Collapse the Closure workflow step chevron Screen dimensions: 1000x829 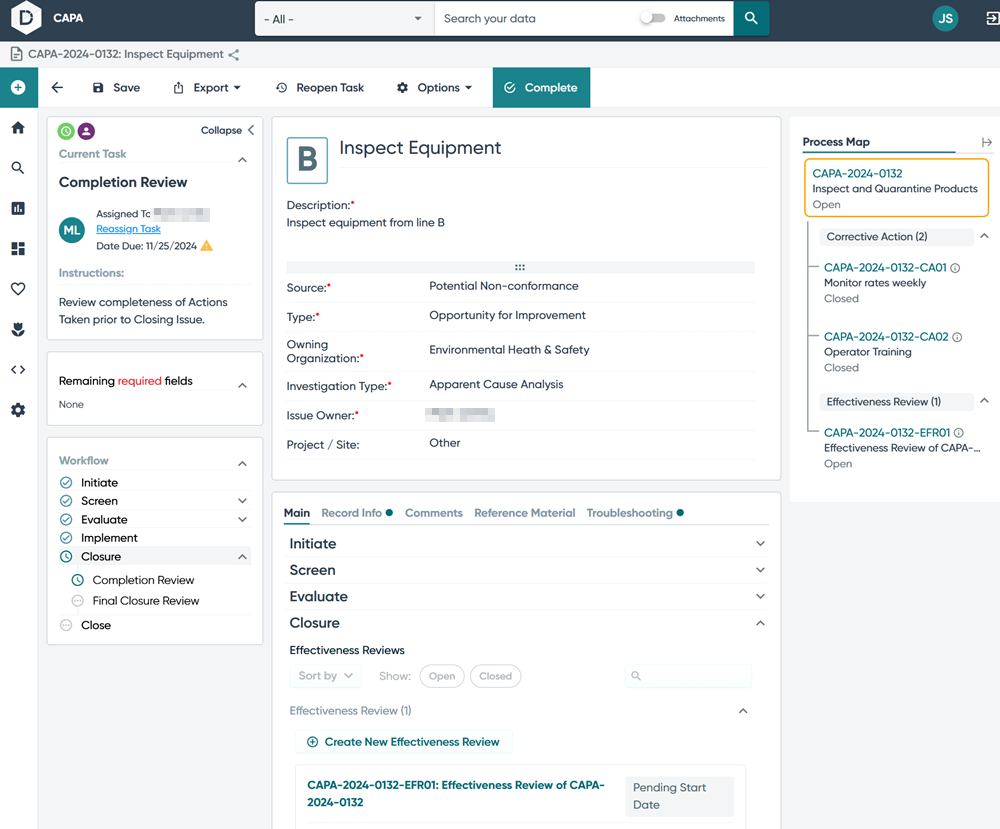242,557
